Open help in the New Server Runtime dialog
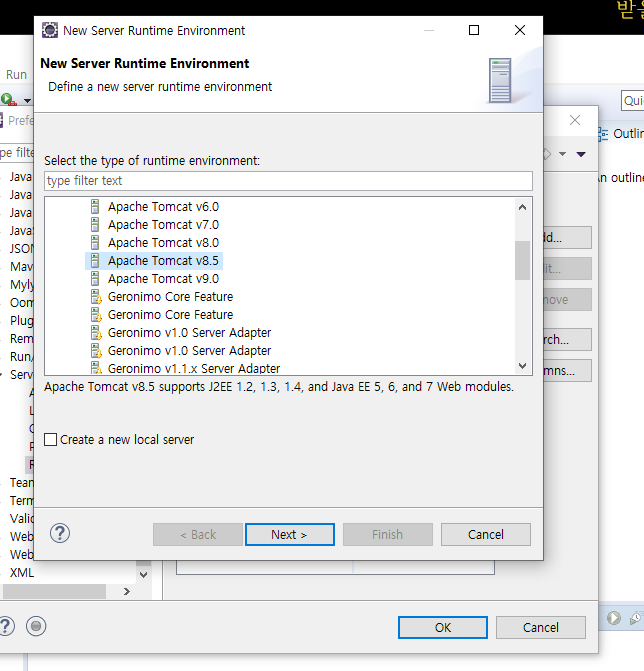 tap(60, 533)
